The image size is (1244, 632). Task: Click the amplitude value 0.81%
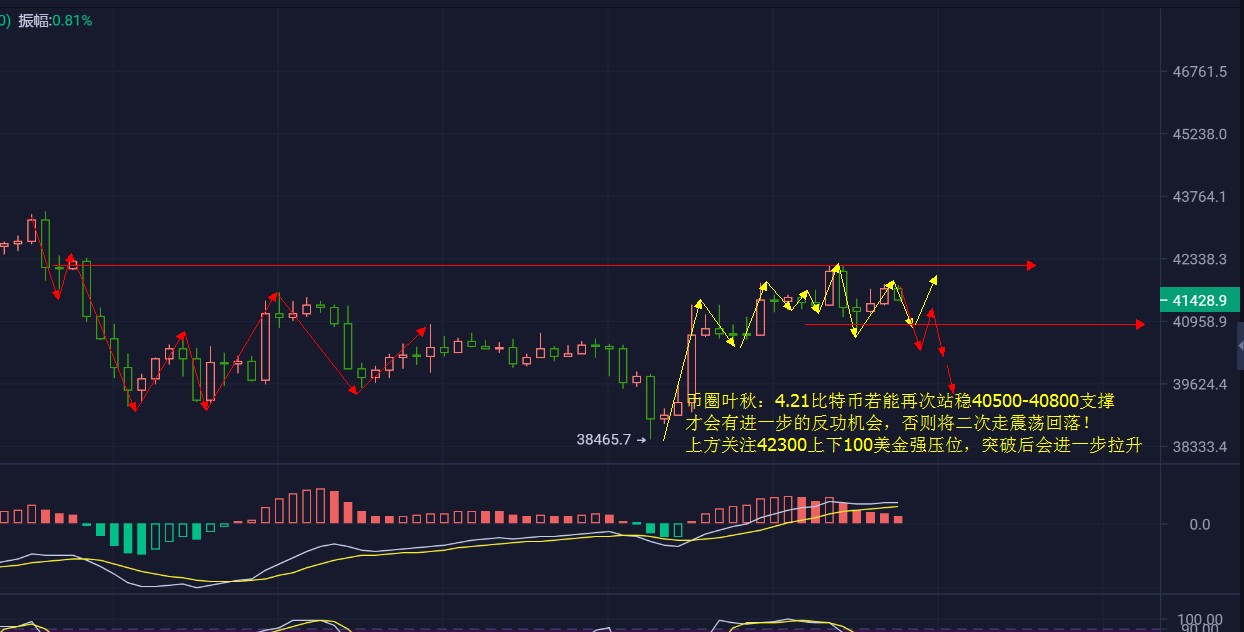click(x=70, y=20)
